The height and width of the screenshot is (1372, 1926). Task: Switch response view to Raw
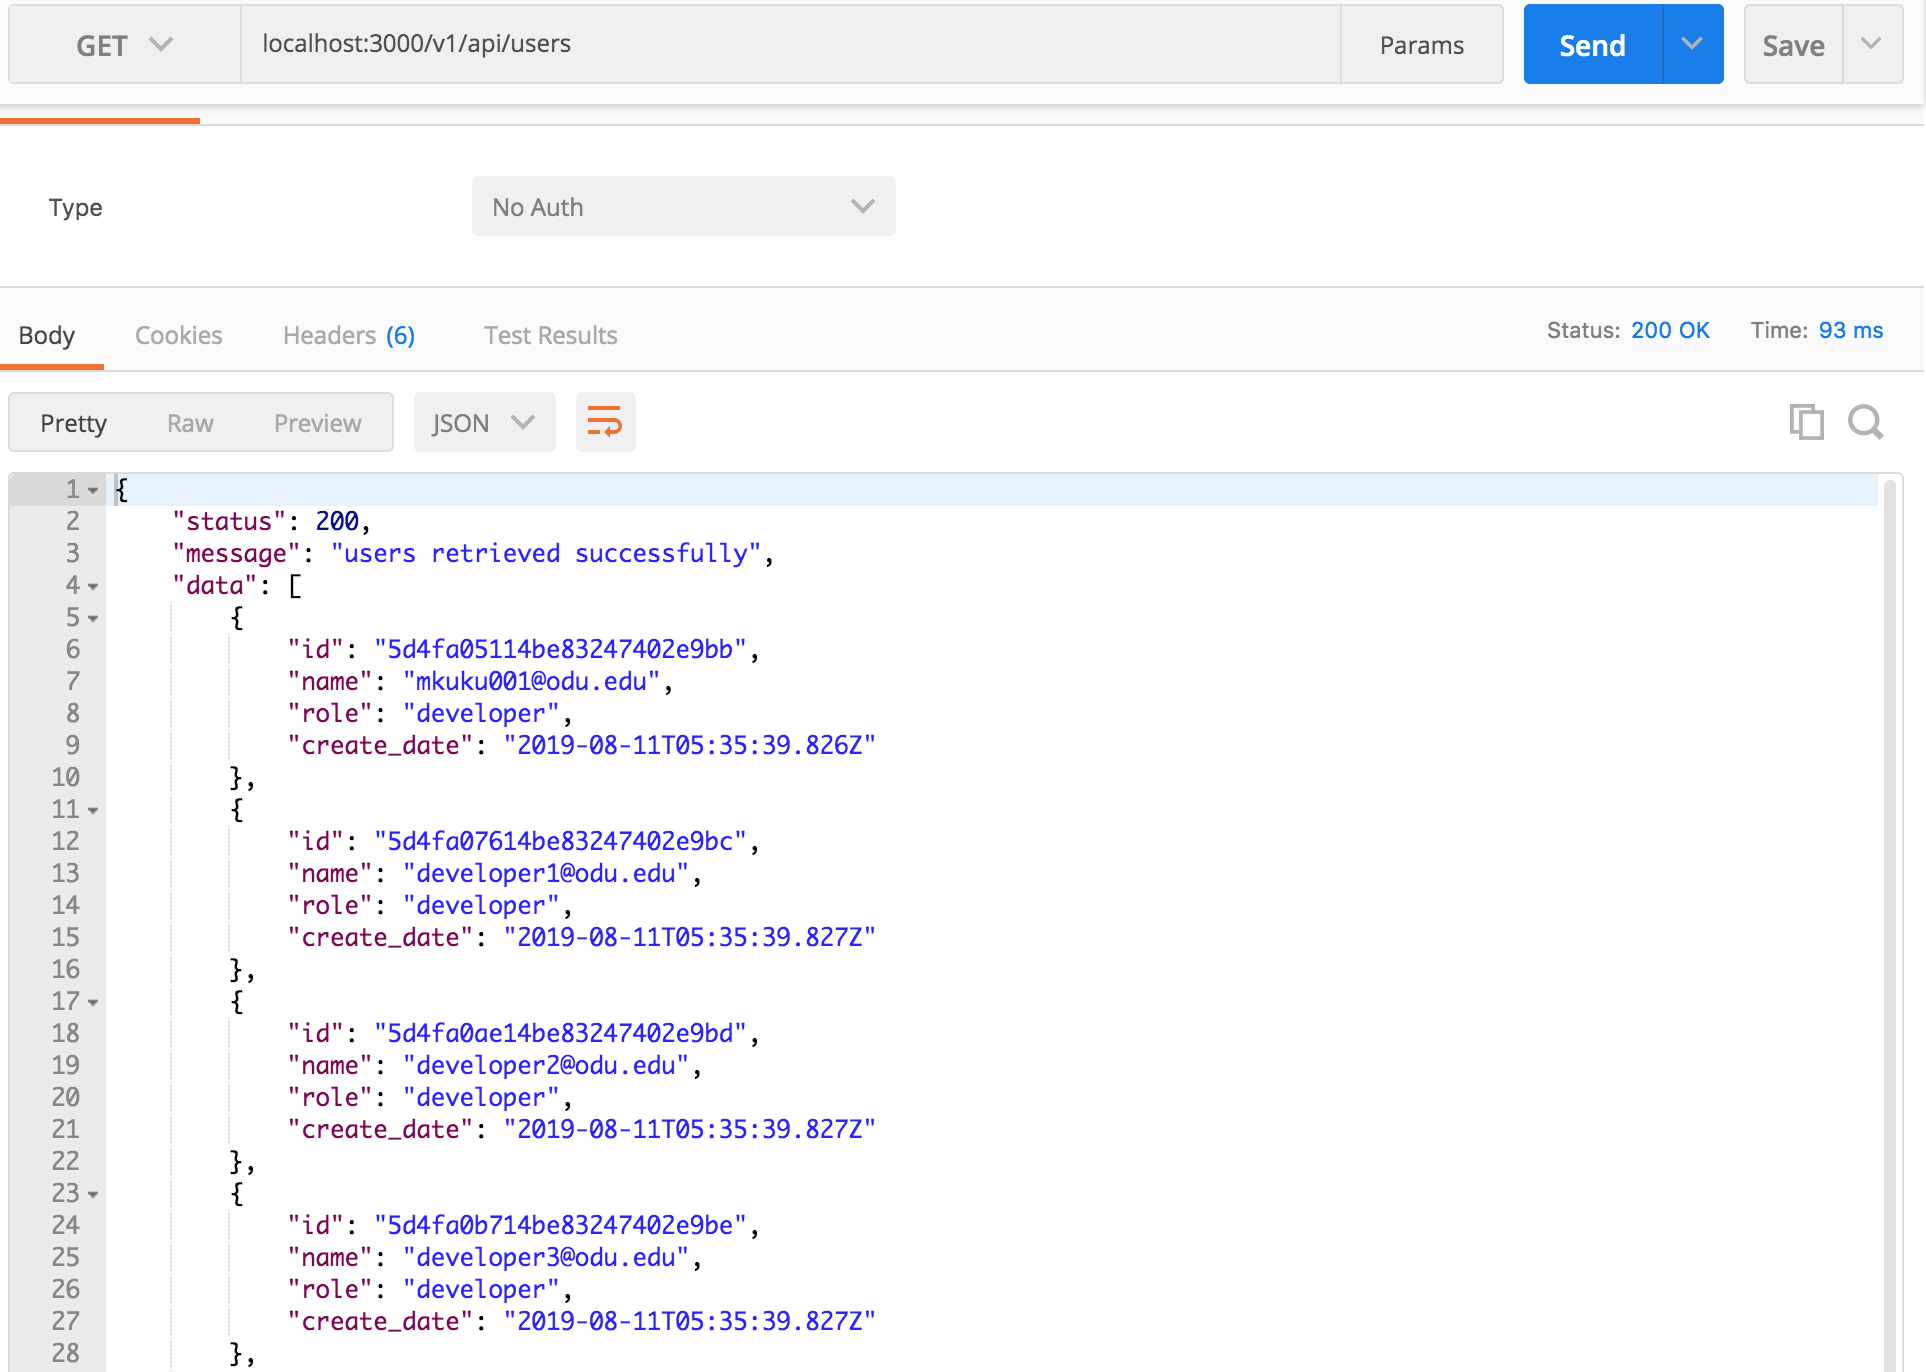click(190, 423)
